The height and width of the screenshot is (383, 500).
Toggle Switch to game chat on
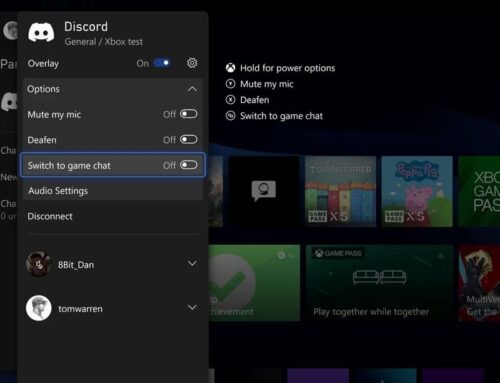coord(189,165)
